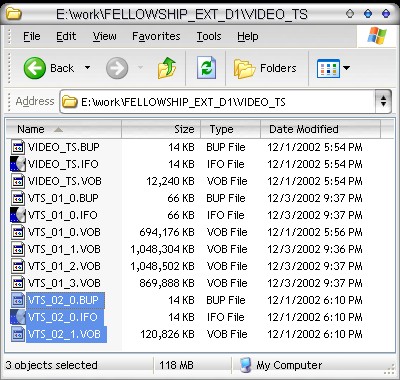The image size is (400, 380).
Task: Open the Tools menu
Action: (209, 36)
